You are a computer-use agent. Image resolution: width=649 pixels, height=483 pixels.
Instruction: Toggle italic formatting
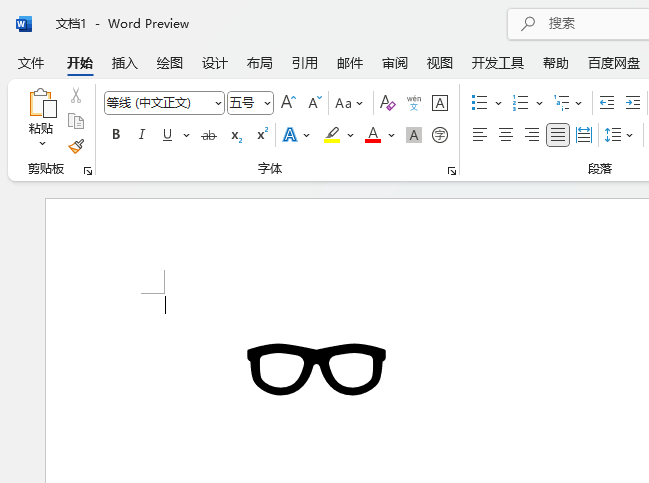[x=141, y=135]
